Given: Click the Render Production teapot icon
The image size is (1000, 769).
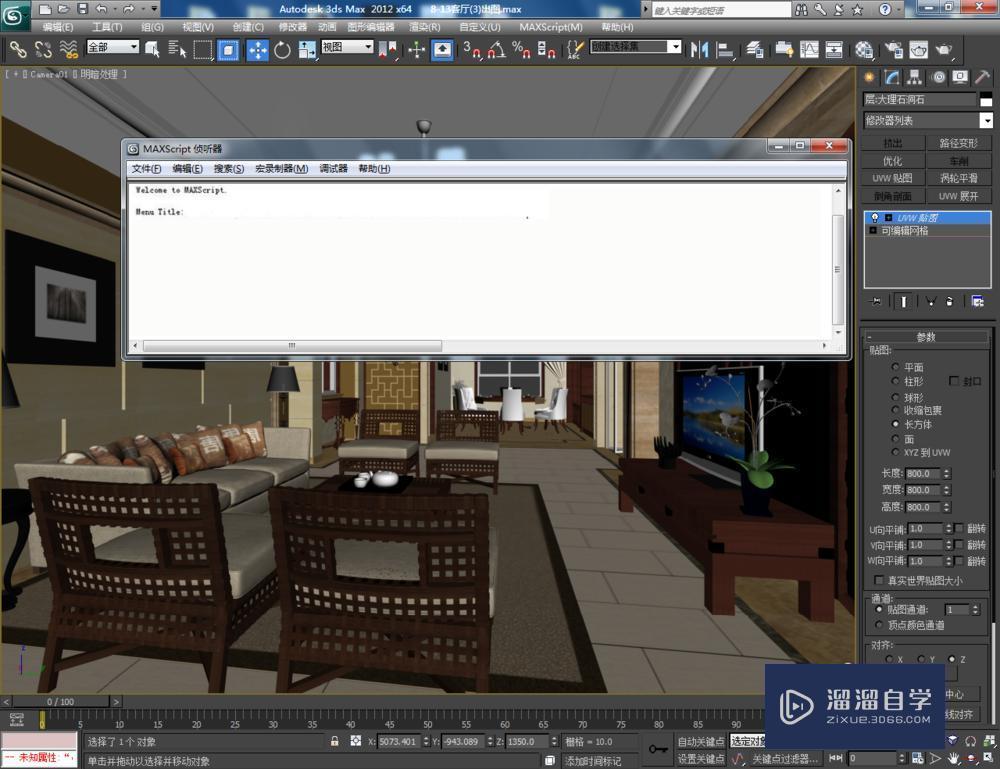Looking at the screenshot, I should click(x=943, y=49).
